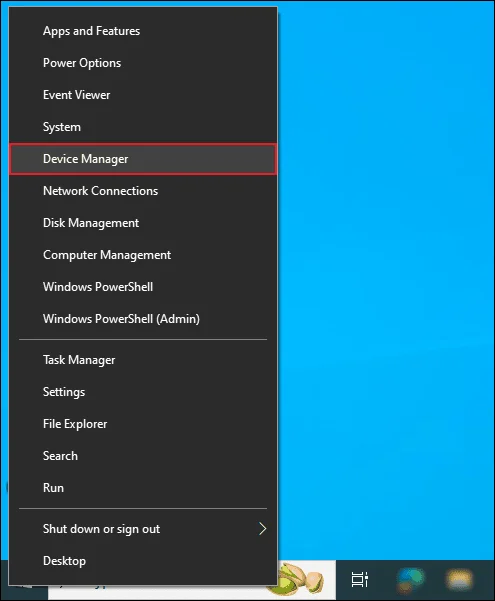Launch Event Viewer

(143, 95)
